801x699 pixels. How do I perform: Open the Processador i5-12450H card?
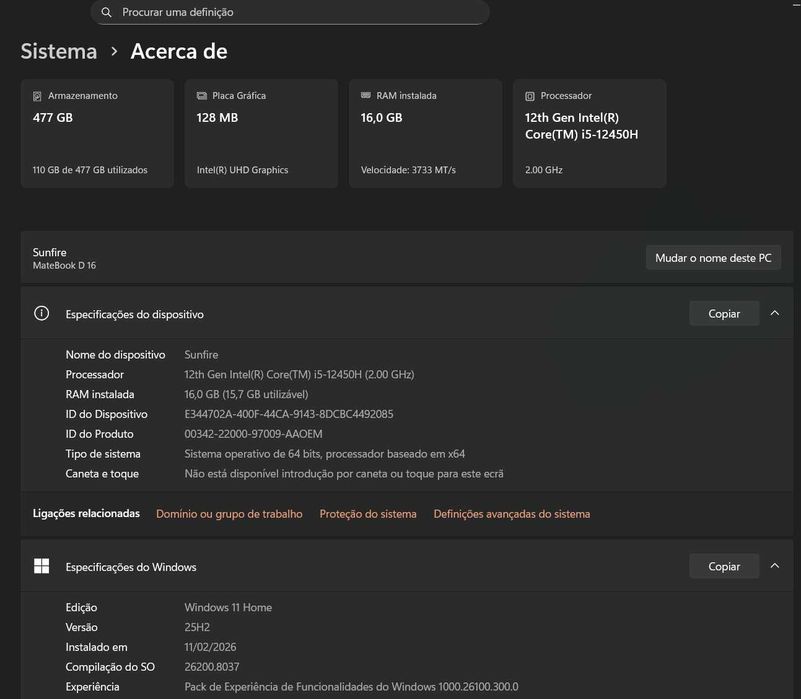tap(590, 133)
